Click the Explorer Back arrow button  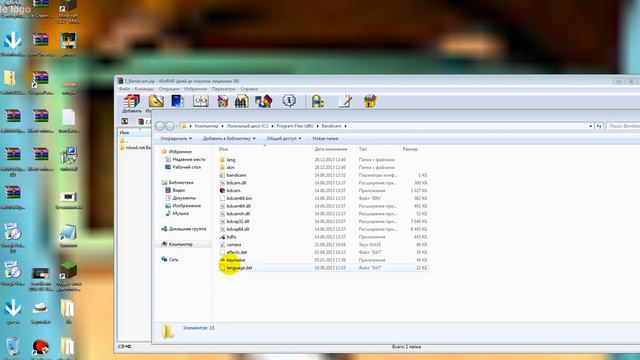[x=160, y=126]
